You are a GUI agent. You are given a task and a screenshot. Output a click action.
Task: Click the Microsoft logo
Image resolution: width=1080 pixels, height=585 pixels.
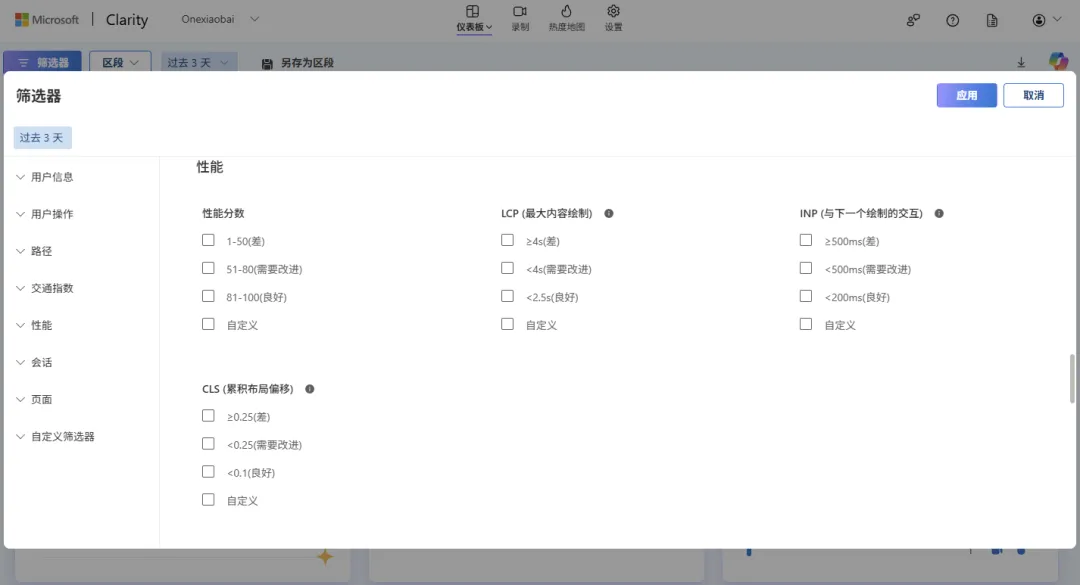tap(47, 19)
